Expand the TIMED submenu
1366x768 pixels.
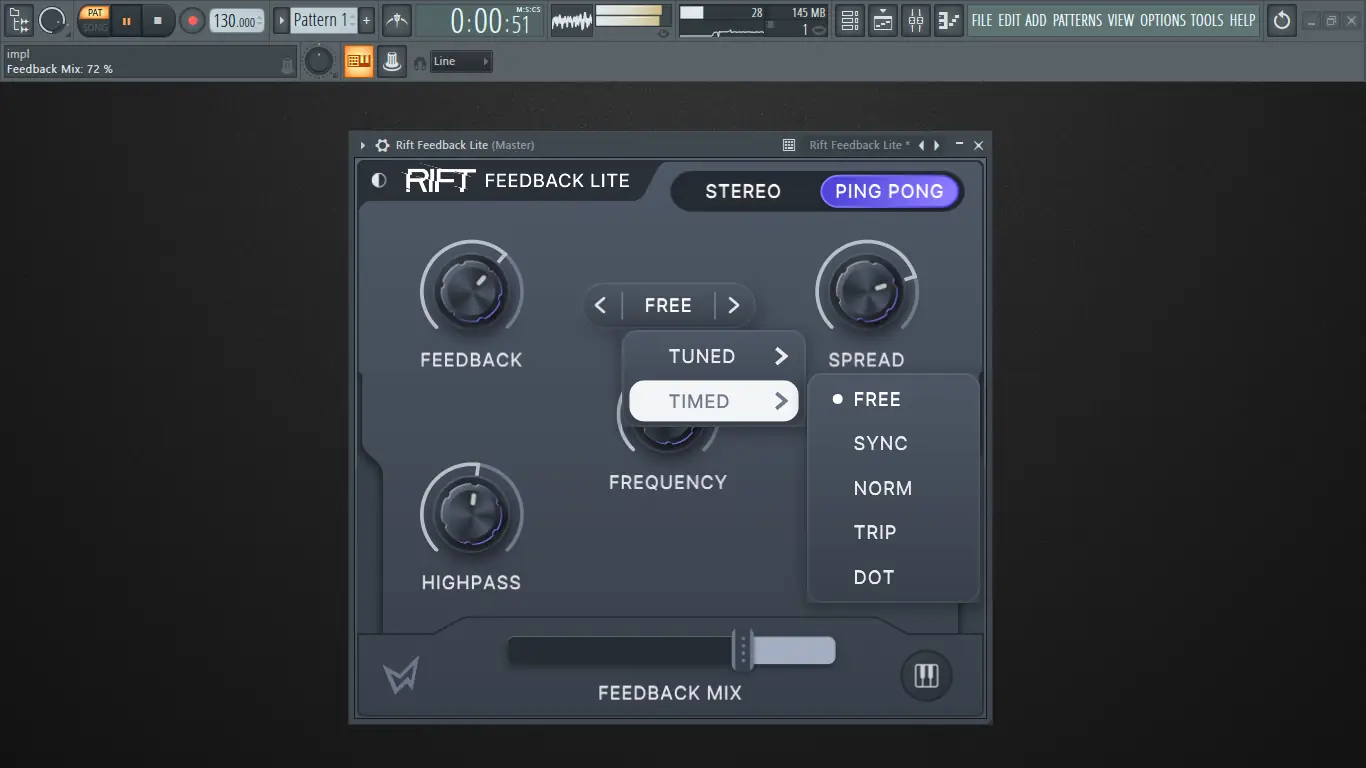click(x=713, y=401)
